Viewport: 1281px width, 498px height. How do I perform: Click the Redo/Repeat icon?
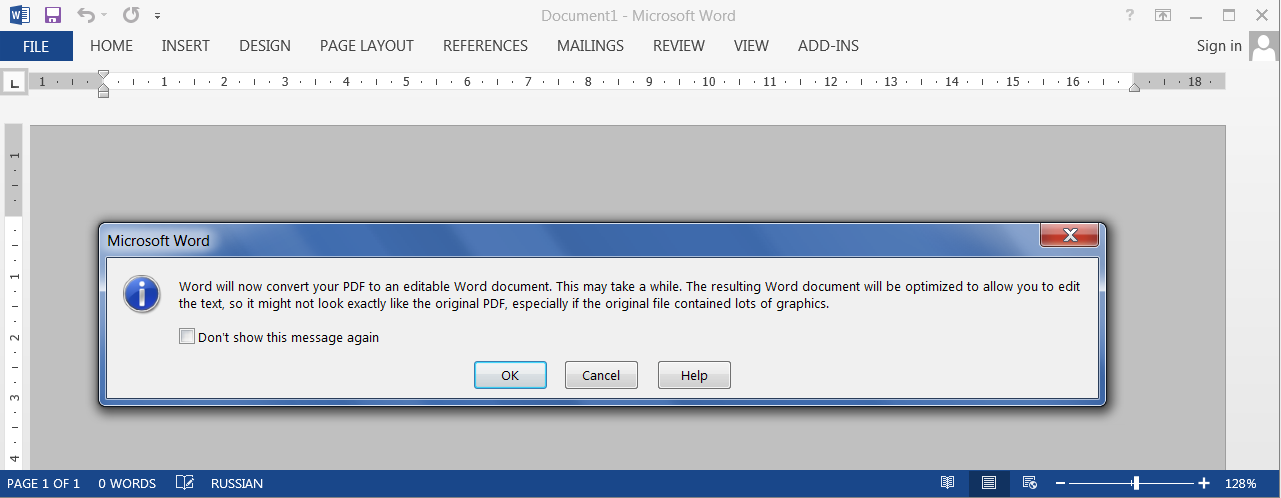tap(131, 15)
